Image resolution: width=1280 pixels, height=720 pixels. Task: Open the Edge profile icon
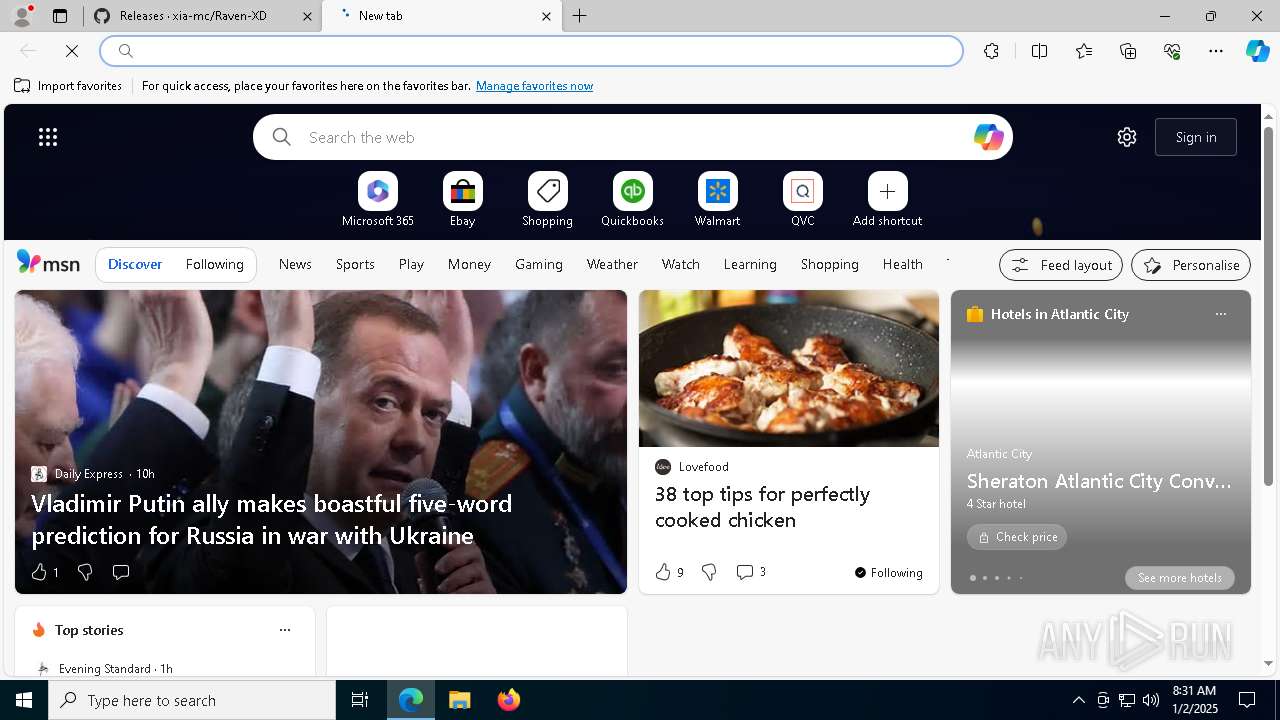[21, 16]
